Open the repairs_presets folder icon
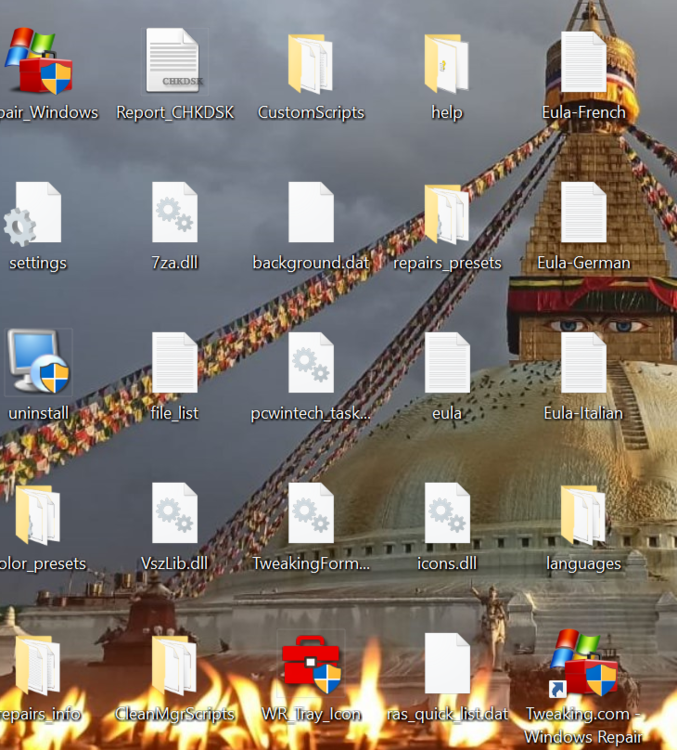Image resolution: width=677 pixels, height=750 pixels. point(446,213)
